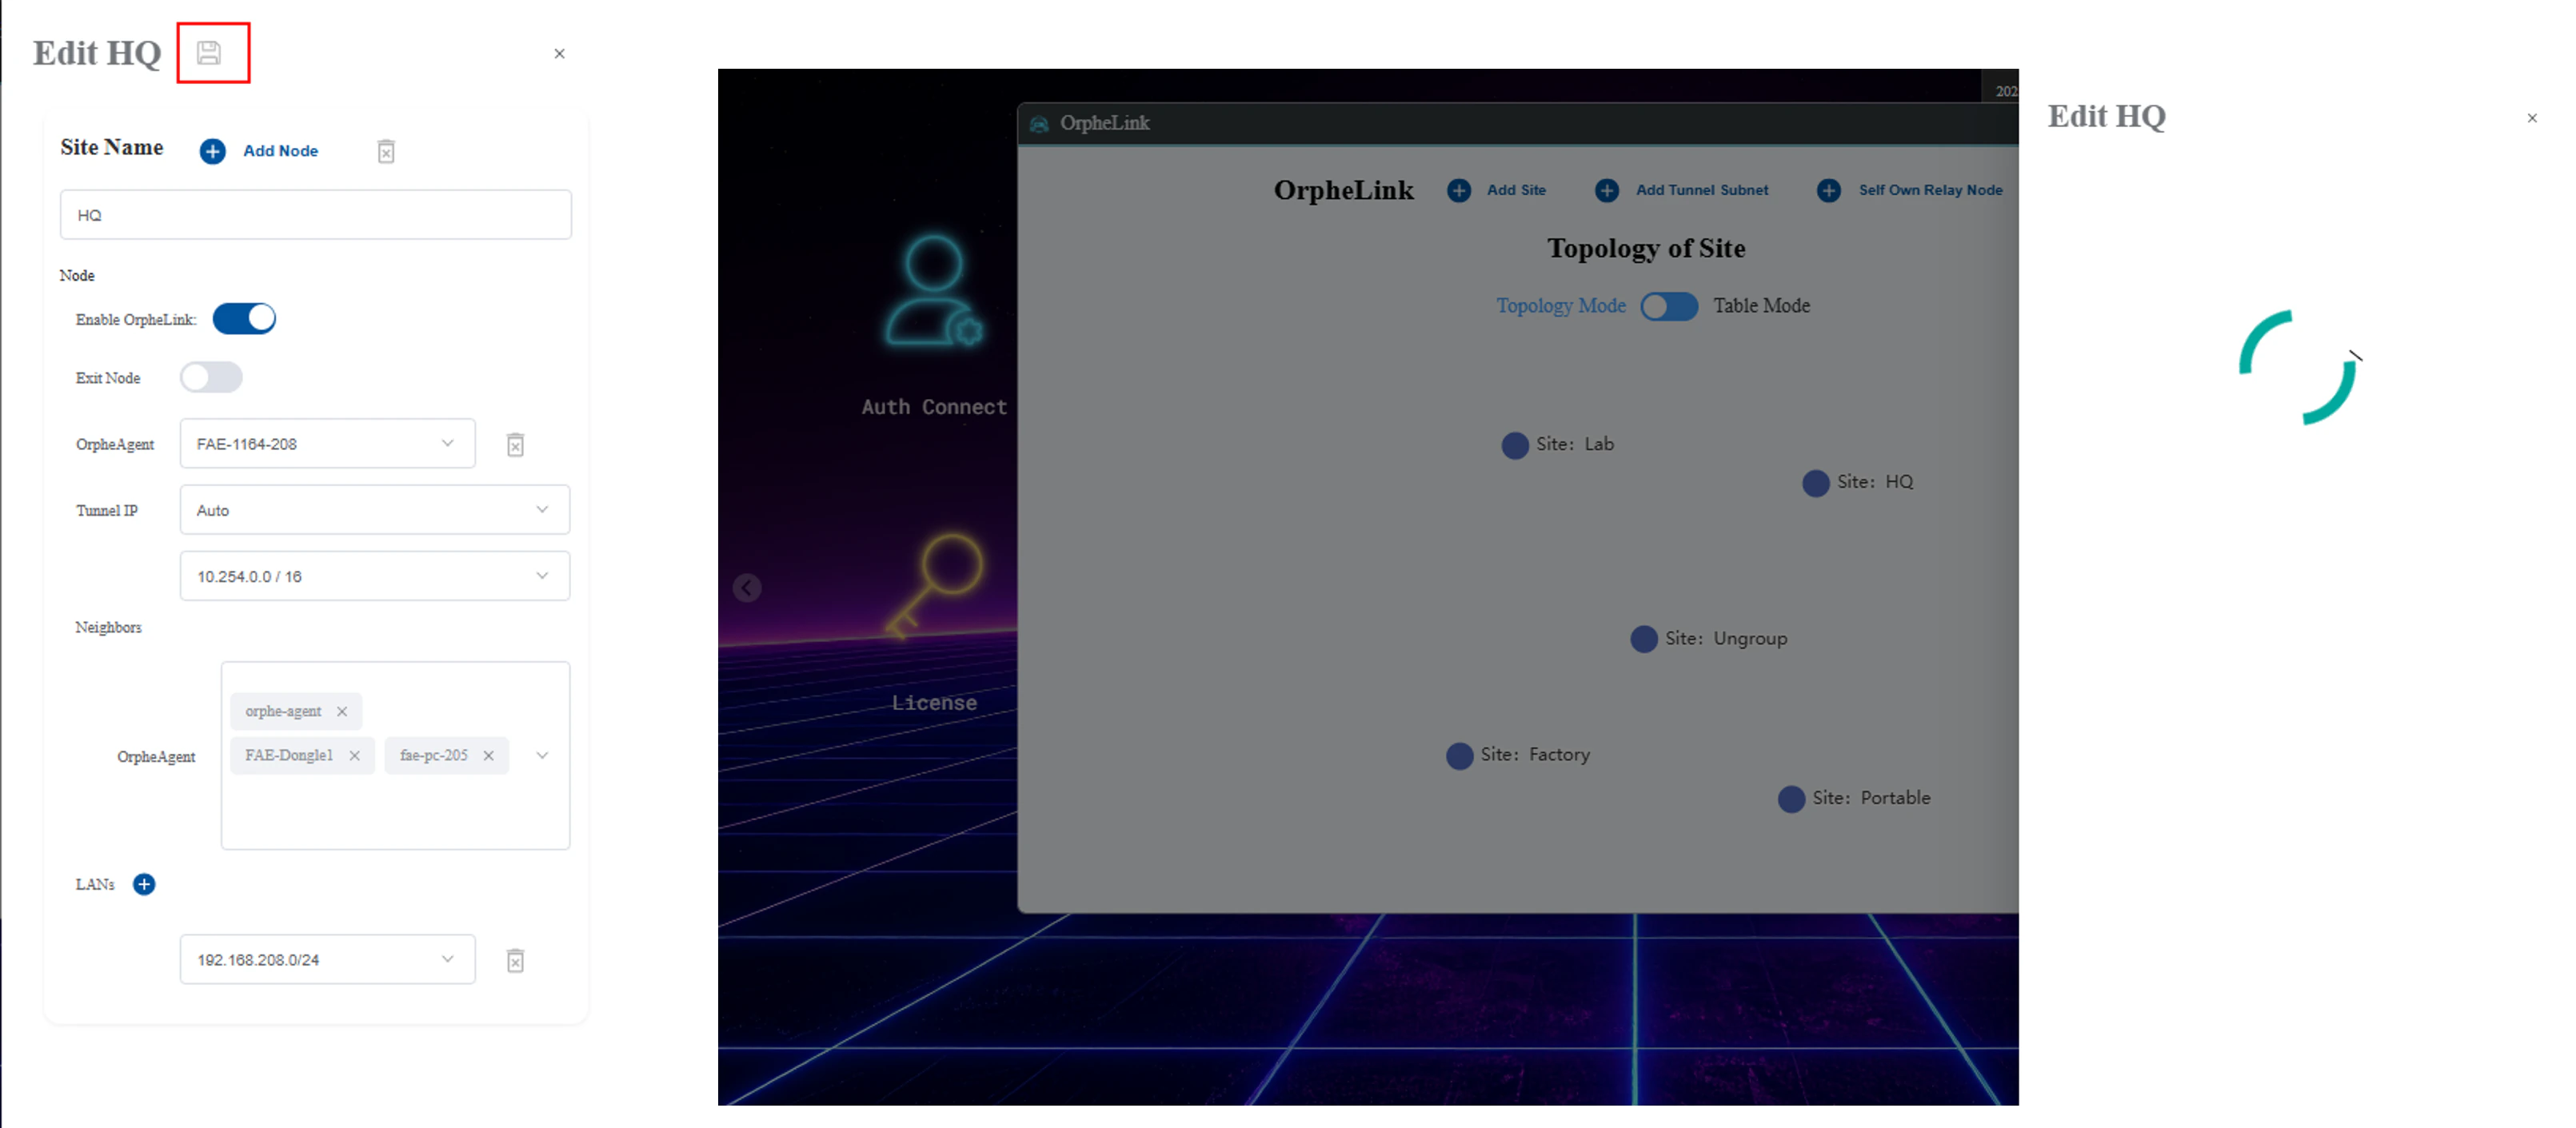Click the Auth Connect label
The image size is (2576, 1128).
934,407
